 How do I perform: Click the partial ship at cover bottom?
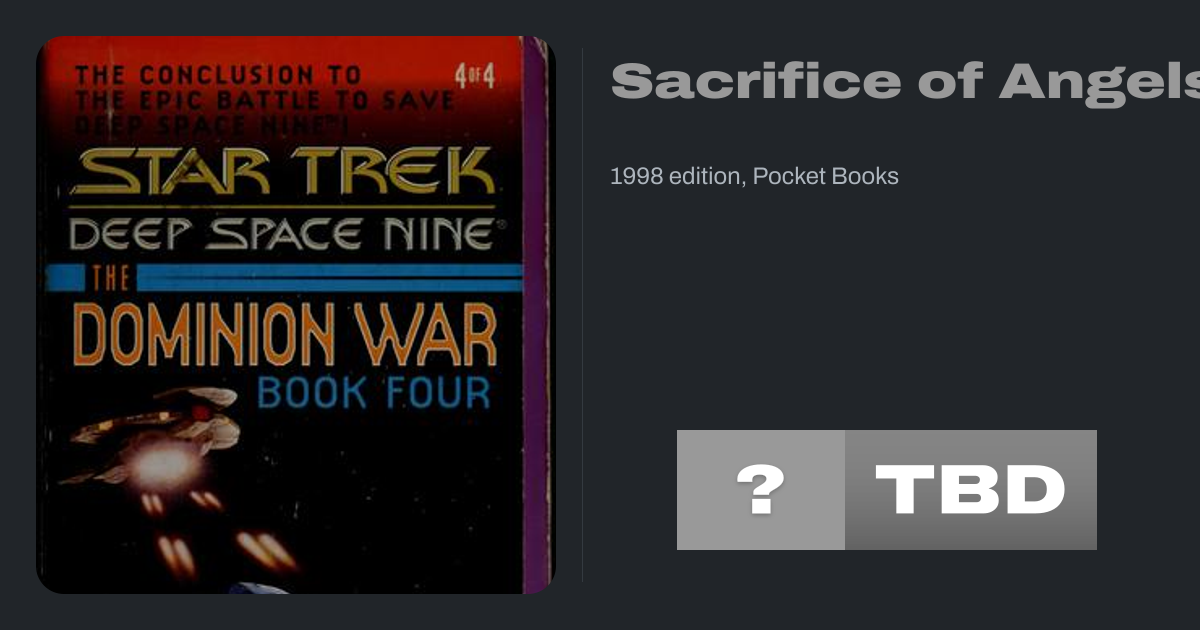pos(258,588)
